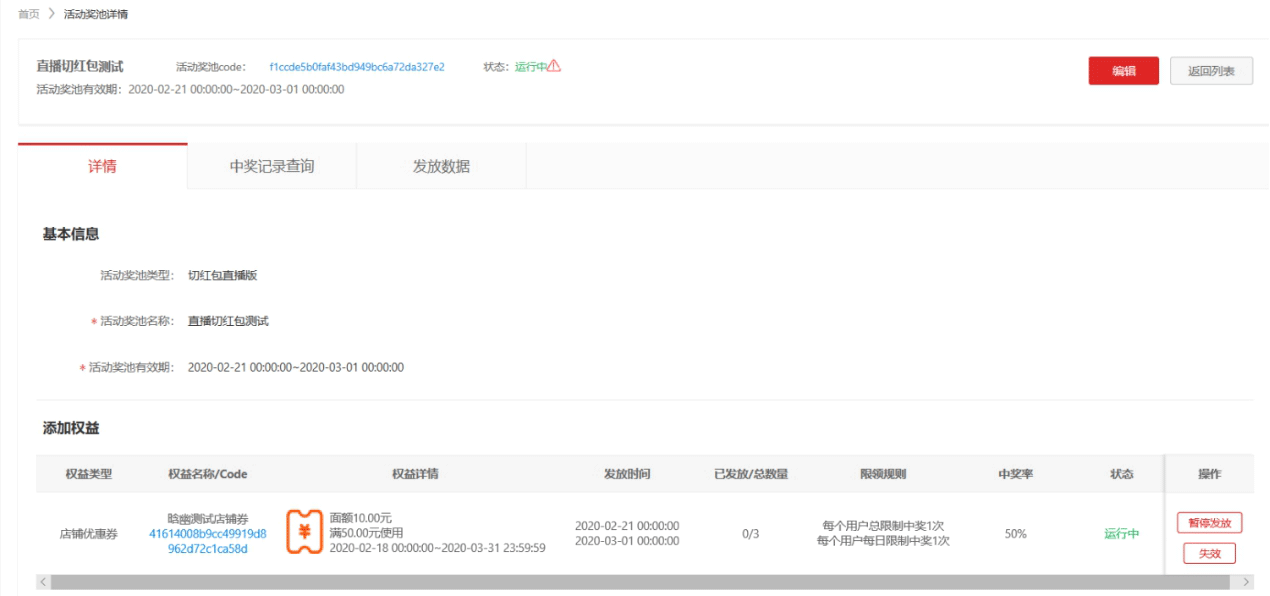
Task: Click the red 编辑 button
Action: (1123, 71)
